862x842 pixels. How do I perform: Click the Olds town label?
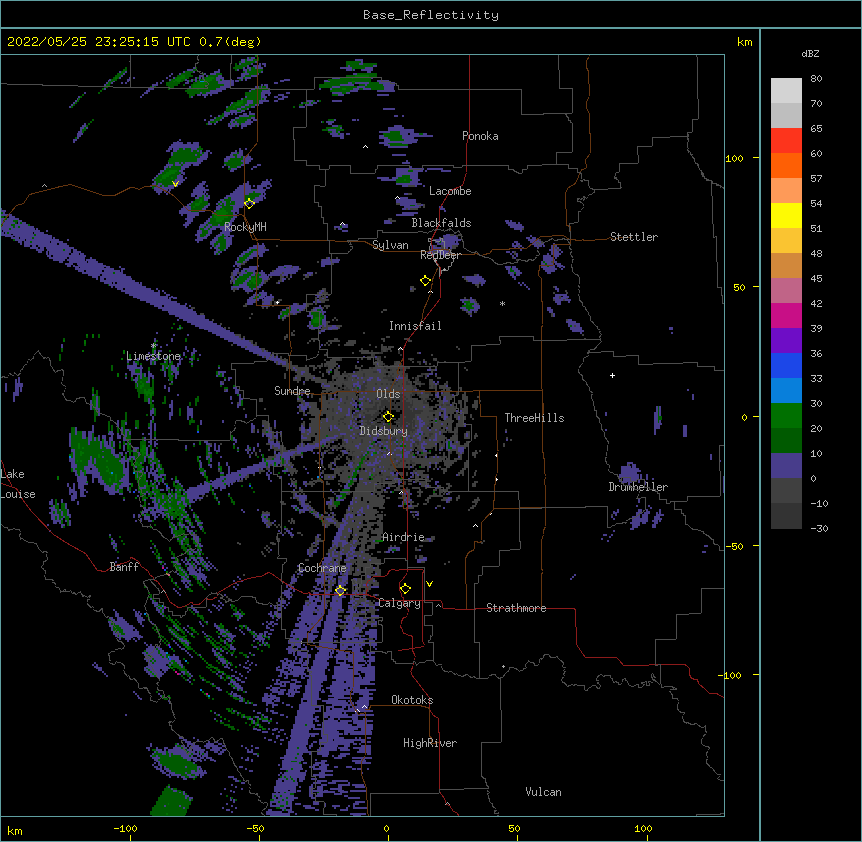coord(388,394)
